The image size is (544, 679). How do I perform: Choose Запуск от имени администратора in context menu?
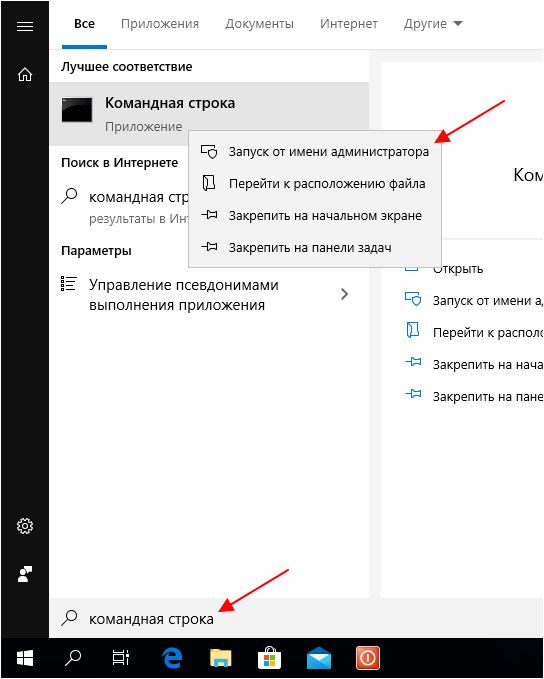pyautogui.click(x=315, y=152)
